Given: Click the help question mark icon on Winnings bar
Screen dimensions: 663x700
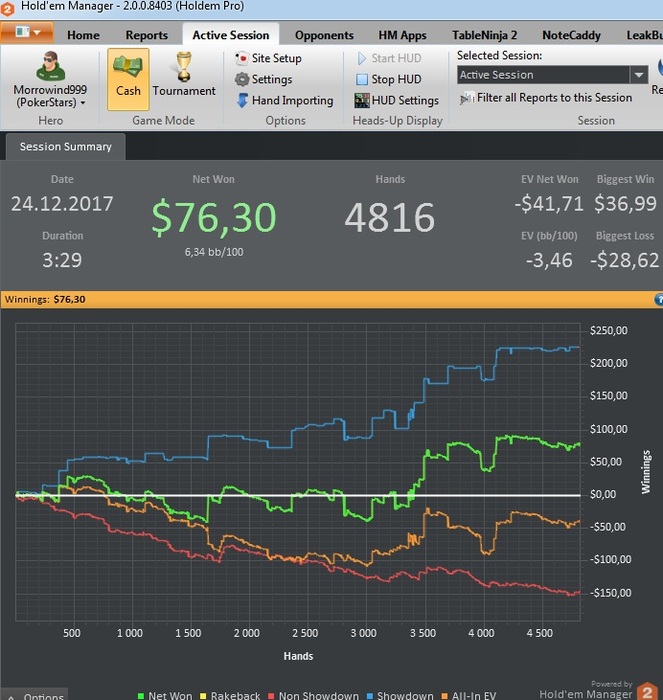Looking at the screenshot, I should click(659, 300).
